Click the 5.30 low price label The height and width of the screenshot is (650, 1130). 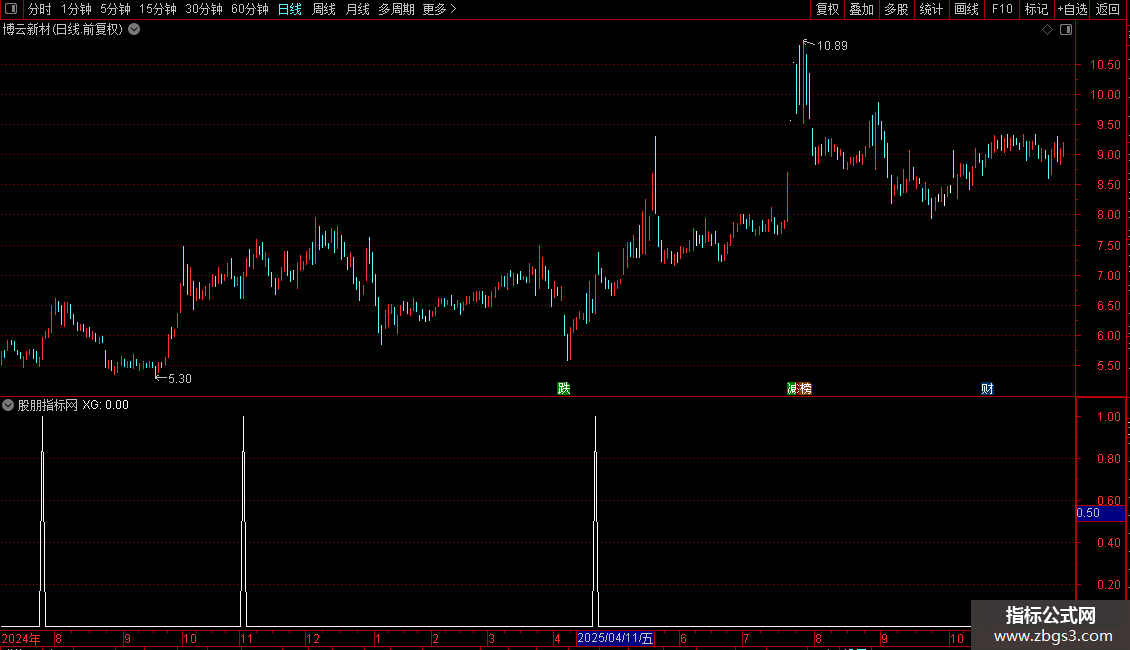[x=179, y=378]
